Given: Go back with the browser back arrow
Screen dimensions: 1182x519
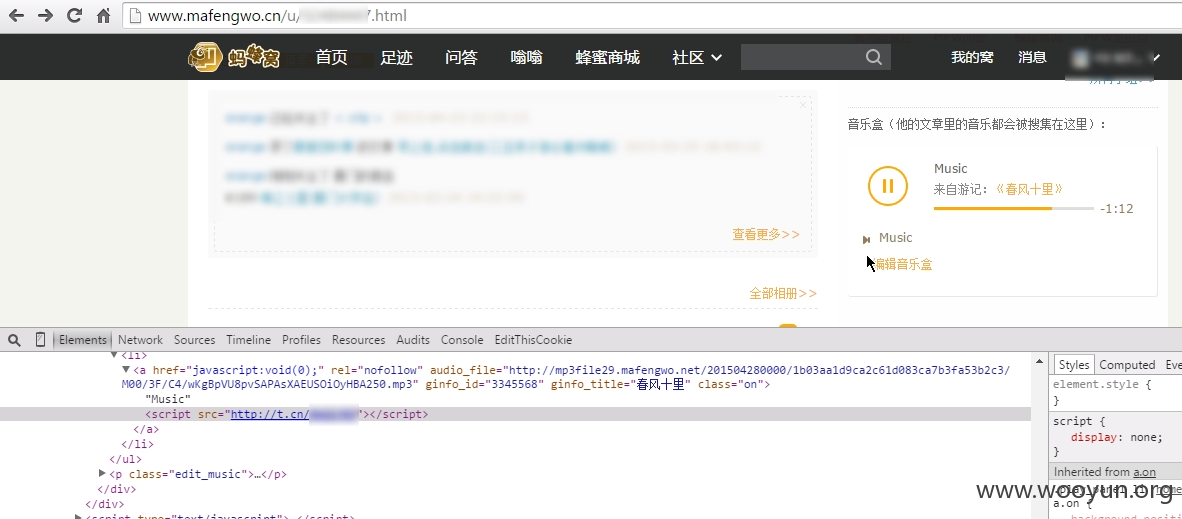Looking at the screenshot, I should click(16, 15).
